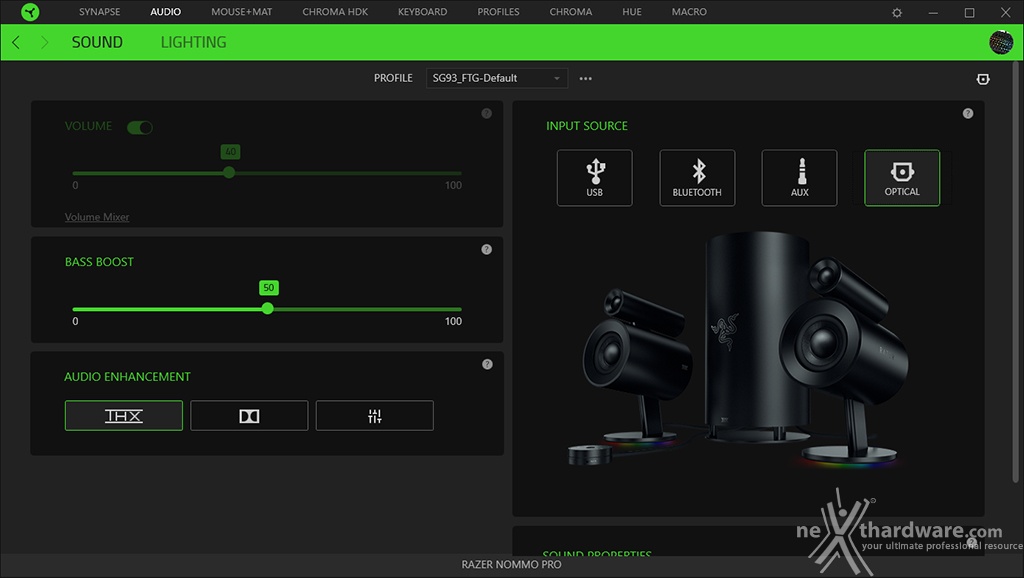Open the Chroma tab

[x=571, y=12]
